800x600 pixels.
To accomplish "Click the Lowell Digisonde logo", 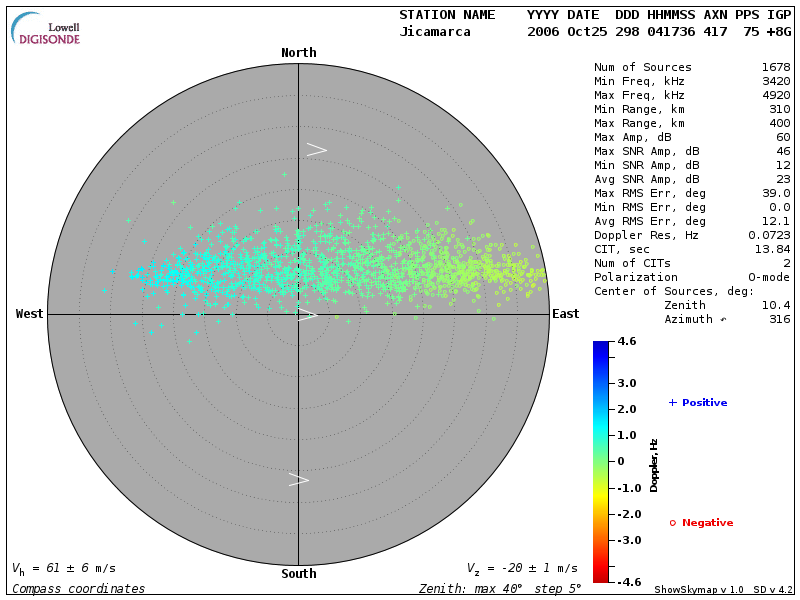I will (x=47, y=29).
